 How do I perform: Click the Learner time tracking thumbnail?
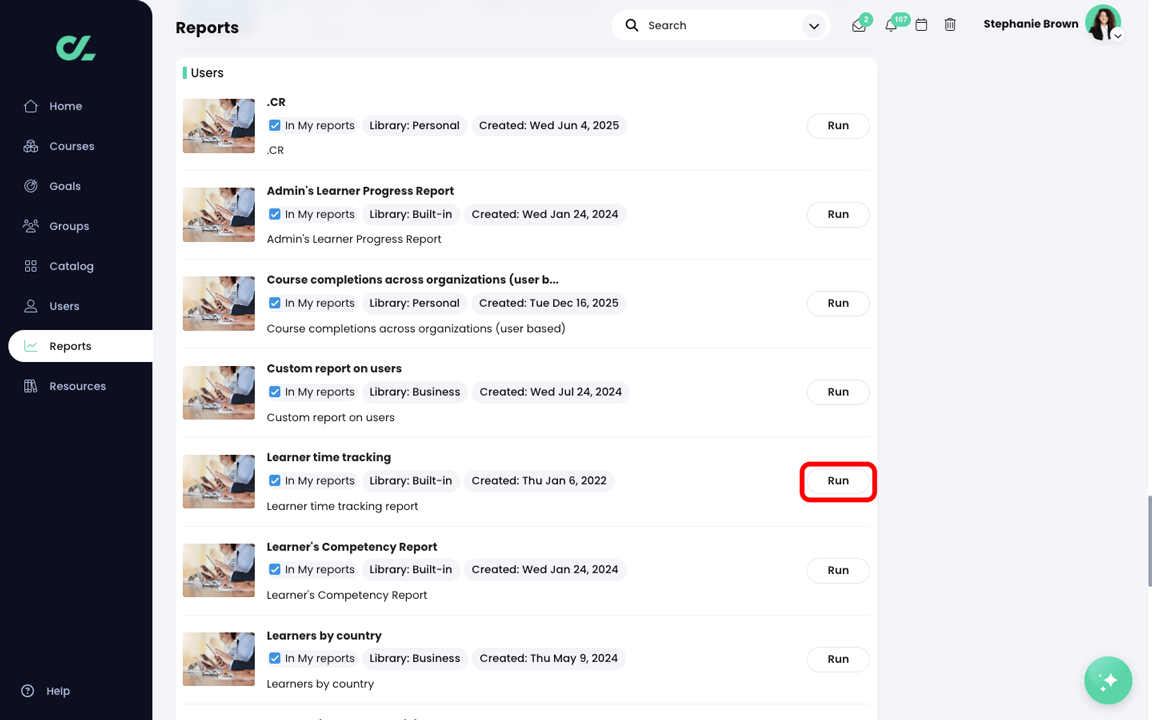(x=219, y=481)
